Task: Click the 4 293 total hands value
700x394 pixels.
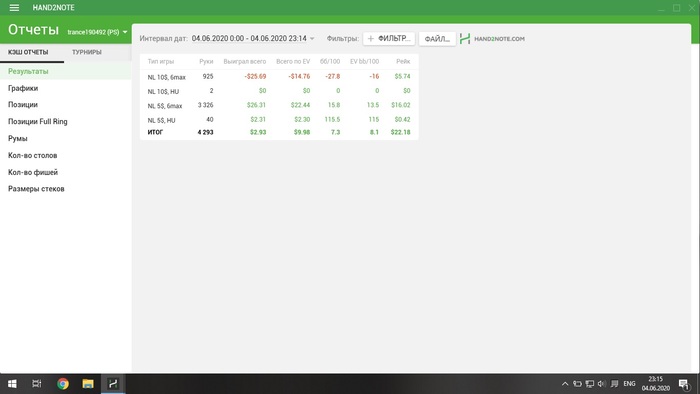Action: coord(205,133)
